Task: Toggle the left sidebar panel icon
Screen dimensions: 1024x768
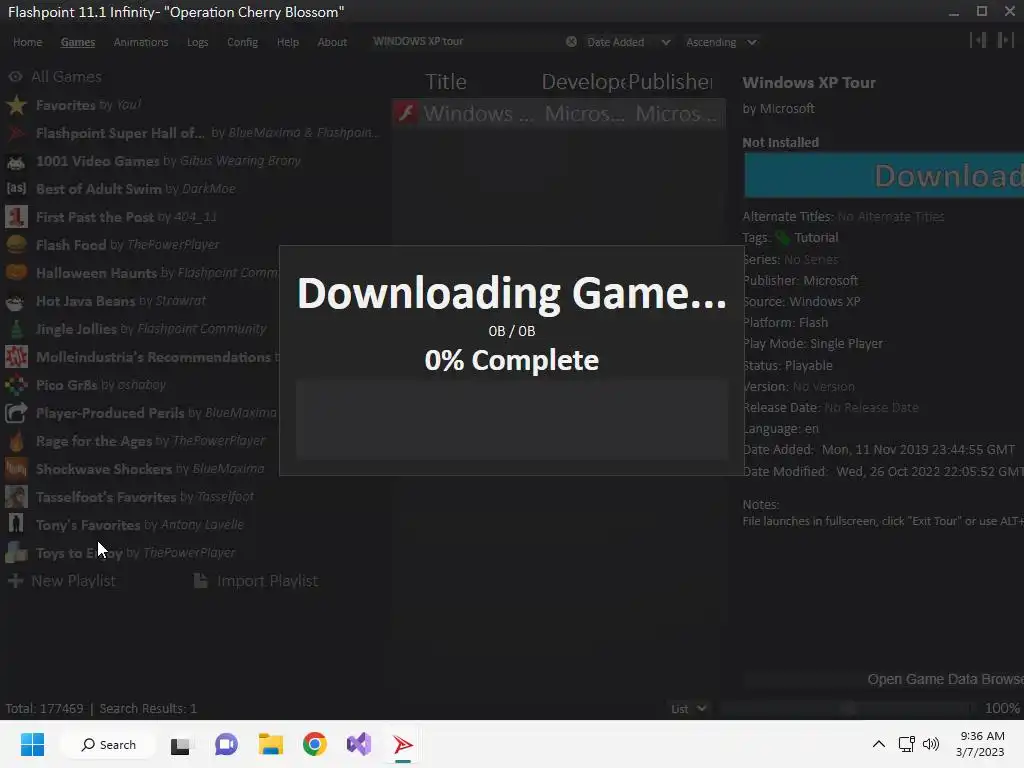Action: (978, 40)
